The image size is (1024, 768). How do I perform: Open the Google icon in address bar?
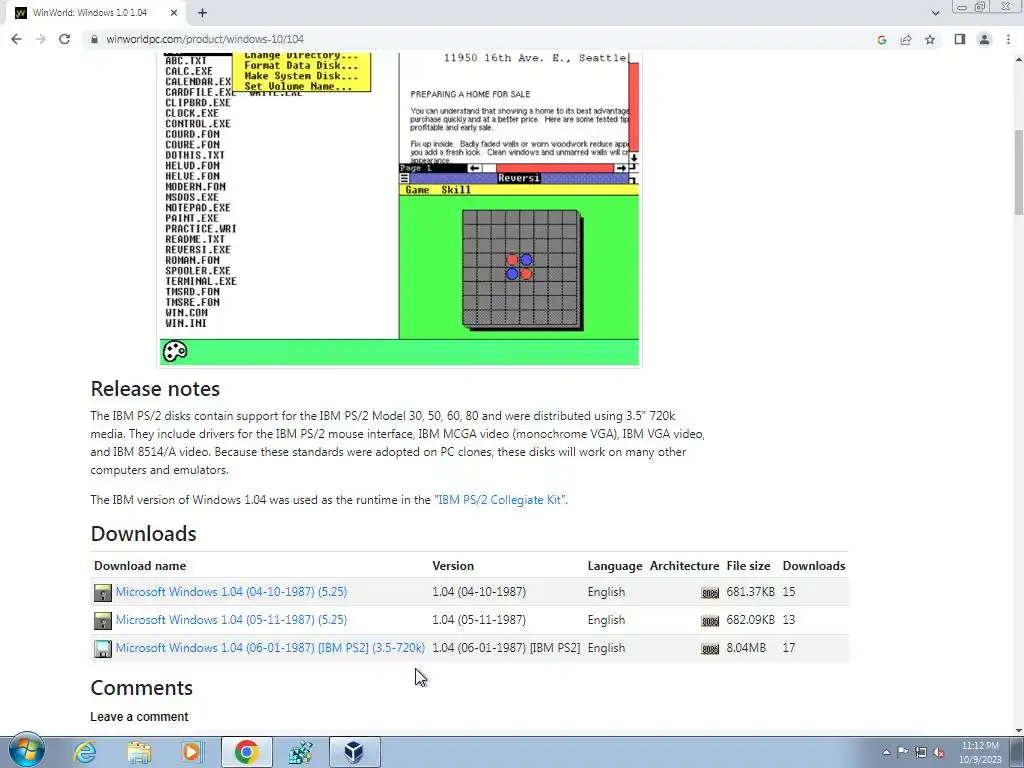click(882, 40)
